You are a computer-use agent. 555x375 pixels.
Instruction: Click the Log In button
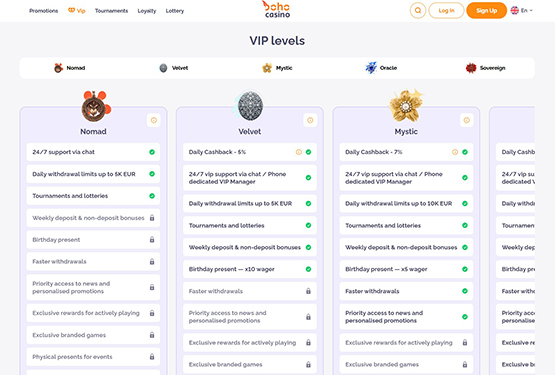click(446, 11)
